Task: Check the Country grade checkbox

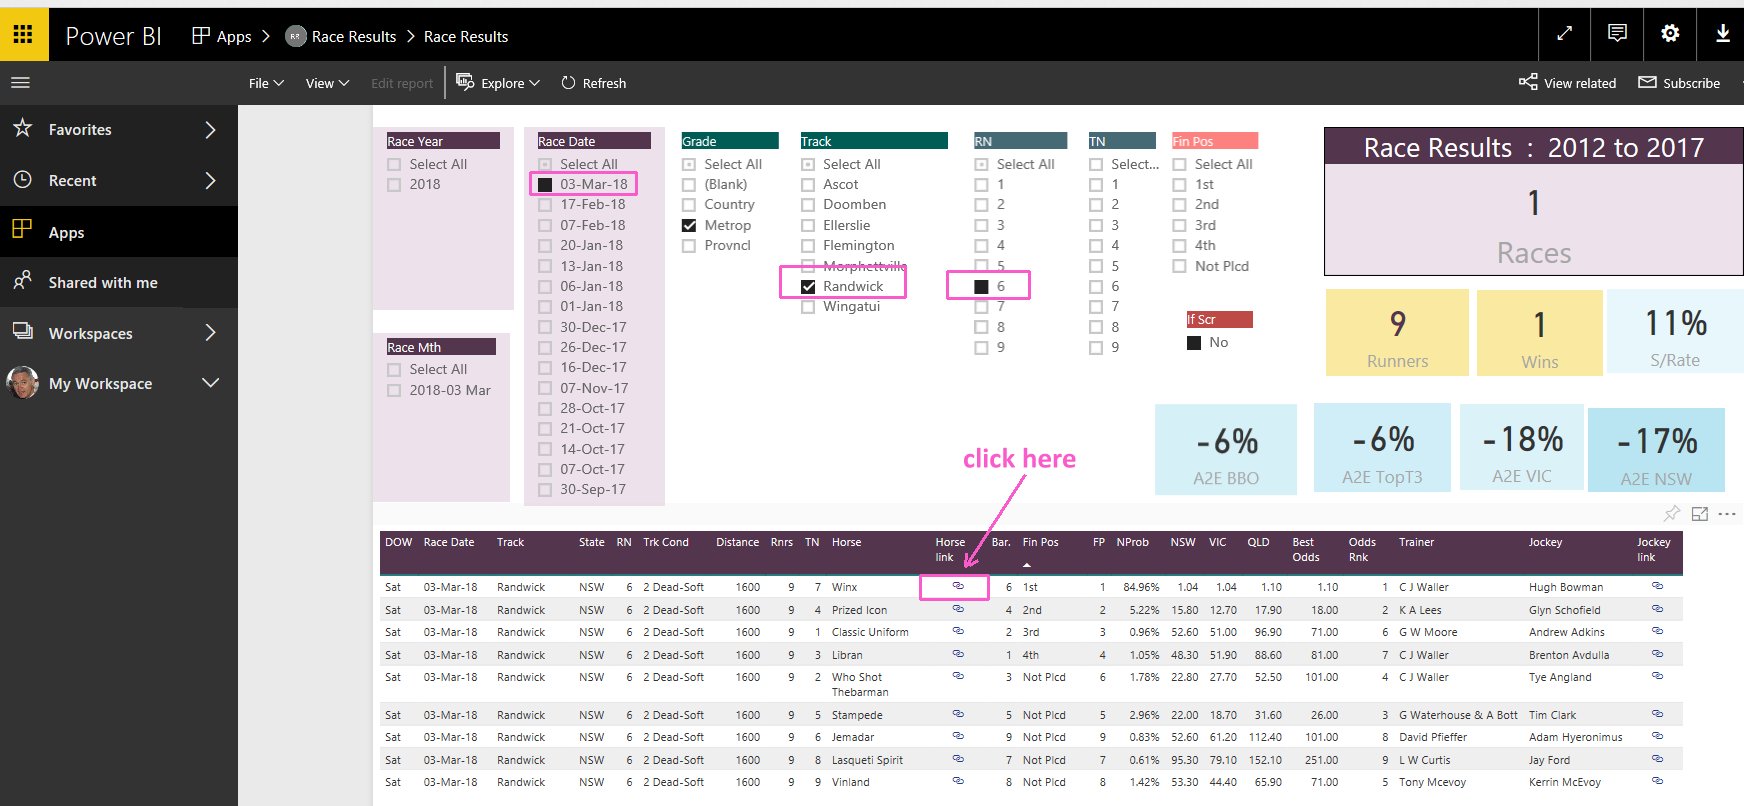Action: tap(689, 204)
